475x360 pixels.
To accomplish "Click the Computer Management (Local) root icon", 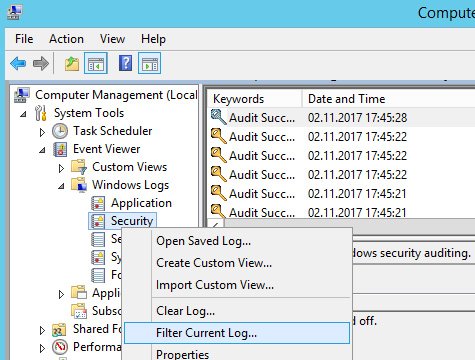I will [22, 95].
